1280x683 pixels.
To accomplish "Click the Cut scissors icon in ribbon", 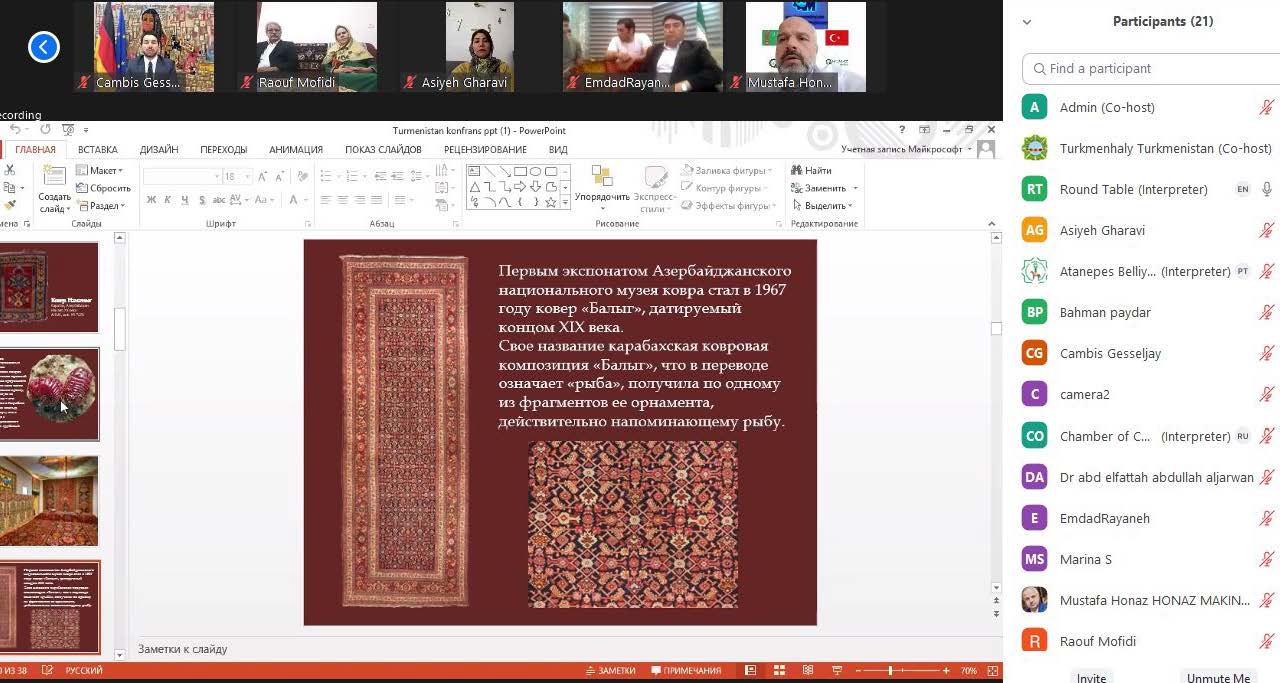I will coord(9,170).
